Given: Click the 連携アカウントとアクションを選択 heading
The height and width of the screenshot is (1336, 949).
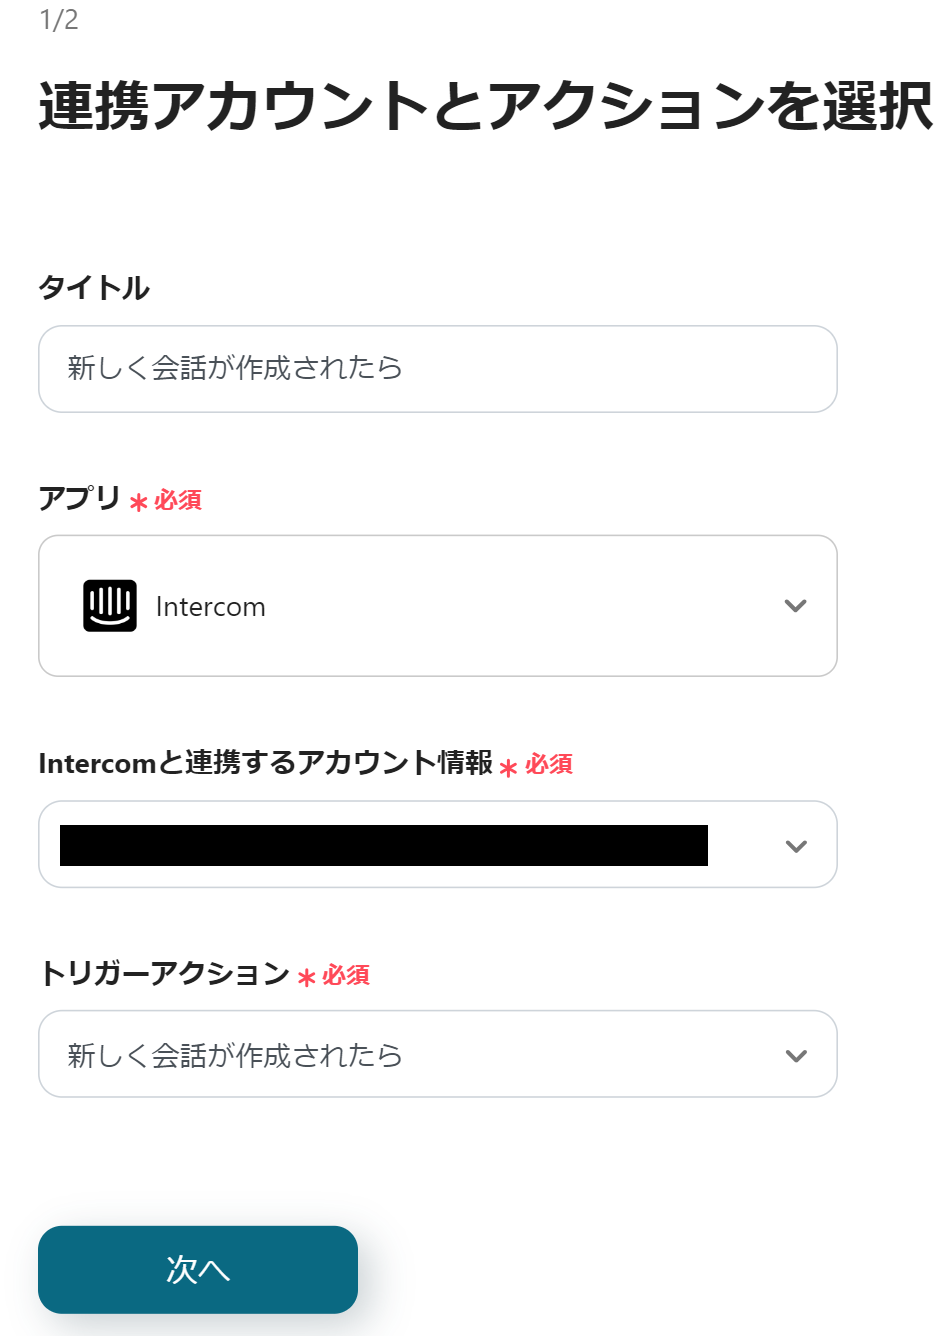Looking at the screenshot, I should coord(485,106).
